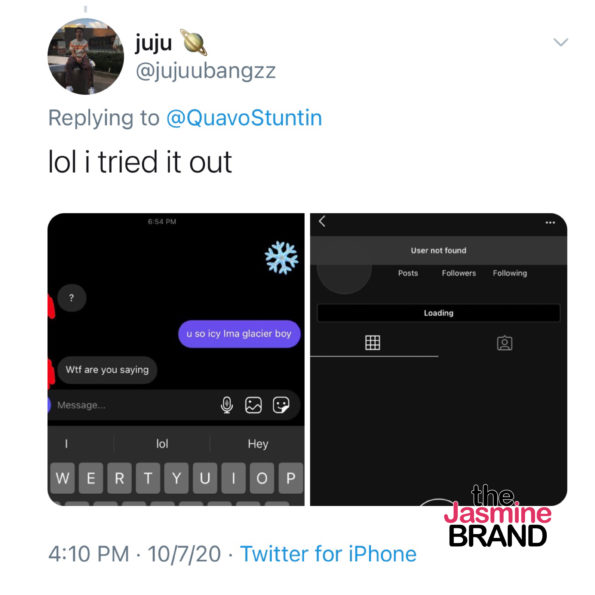Switch to the posts grid tab
The image size is (595, 595).
372,342
